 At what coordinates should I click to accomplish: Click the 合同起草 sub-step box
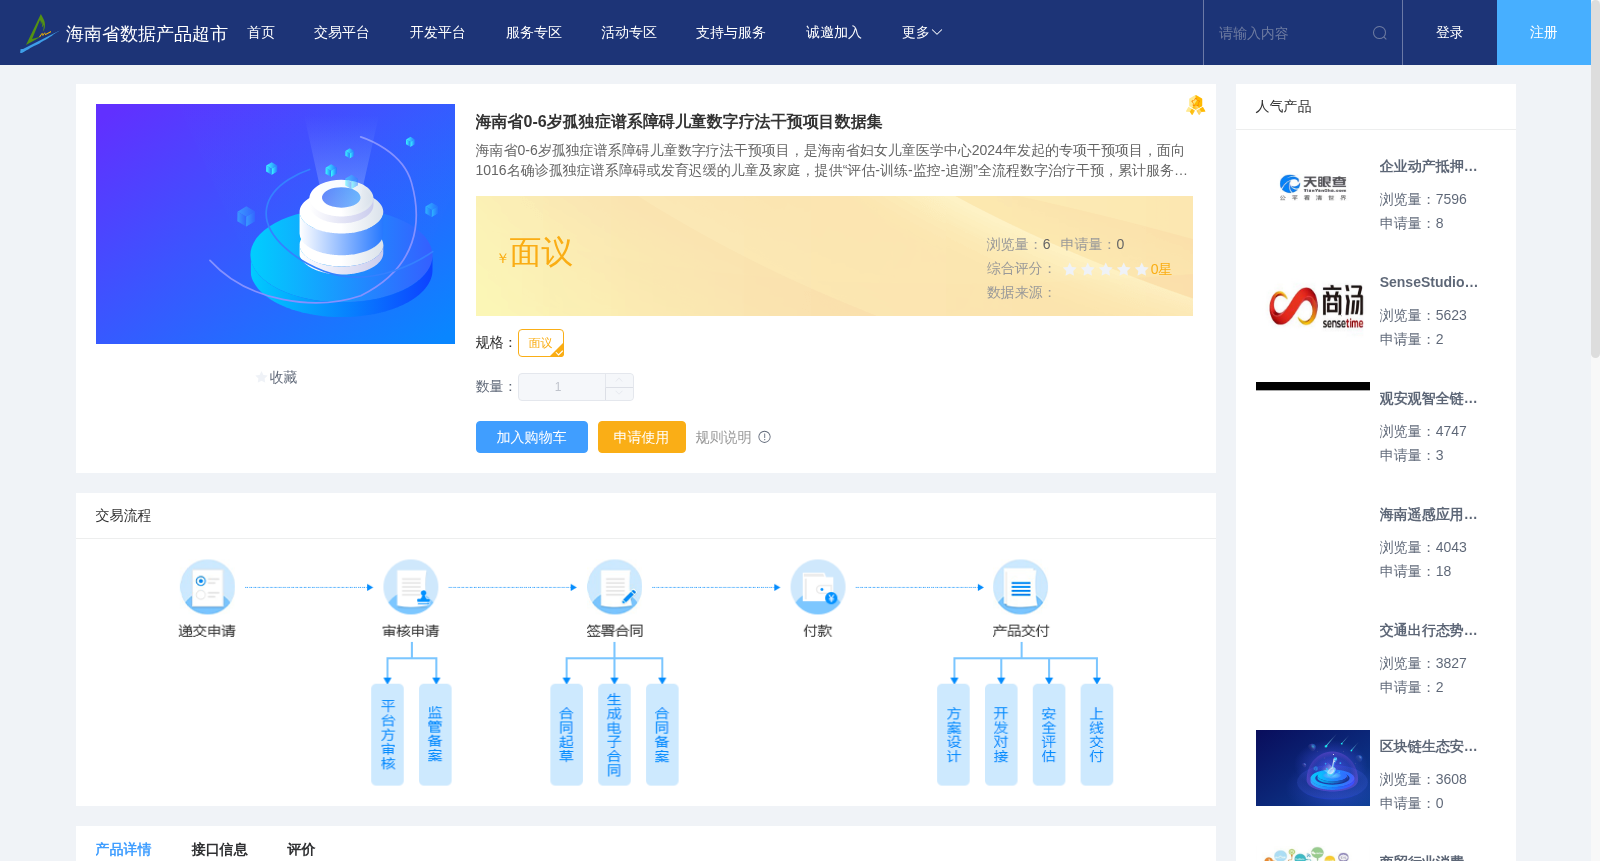566,735
